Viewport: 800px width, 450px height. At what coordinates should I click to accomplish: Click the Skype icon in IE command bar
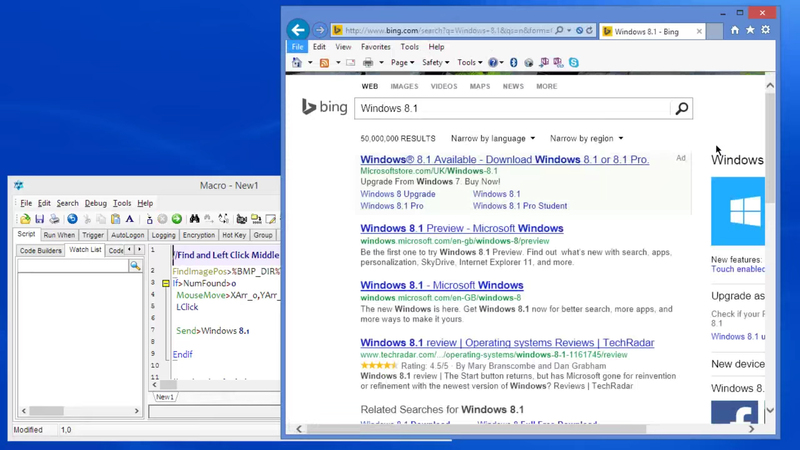(573, 62)
